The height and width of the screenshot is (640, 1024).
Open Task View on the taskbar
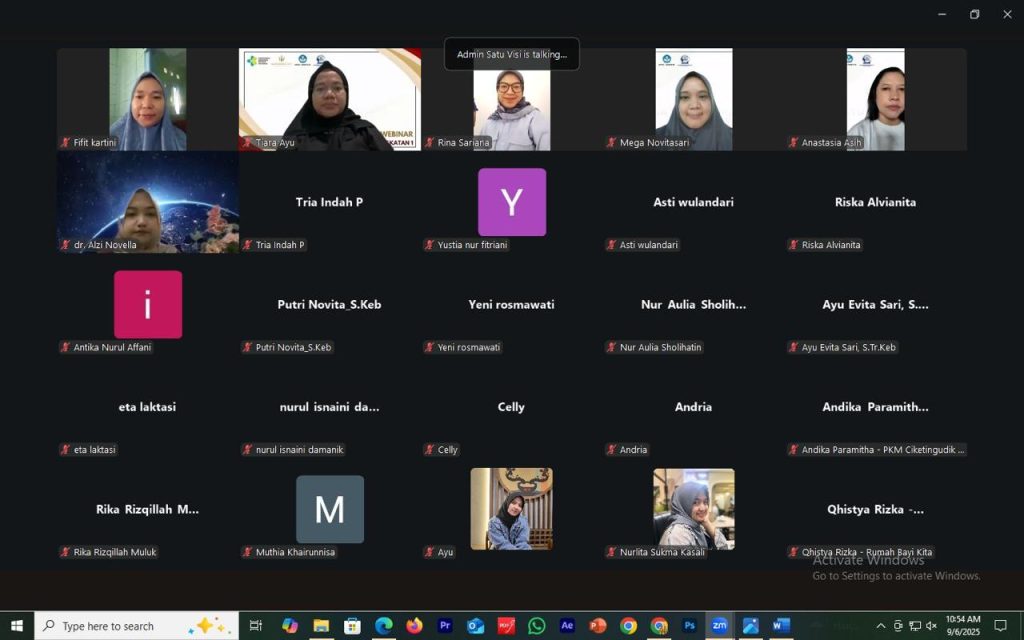[x=256, y=626]
